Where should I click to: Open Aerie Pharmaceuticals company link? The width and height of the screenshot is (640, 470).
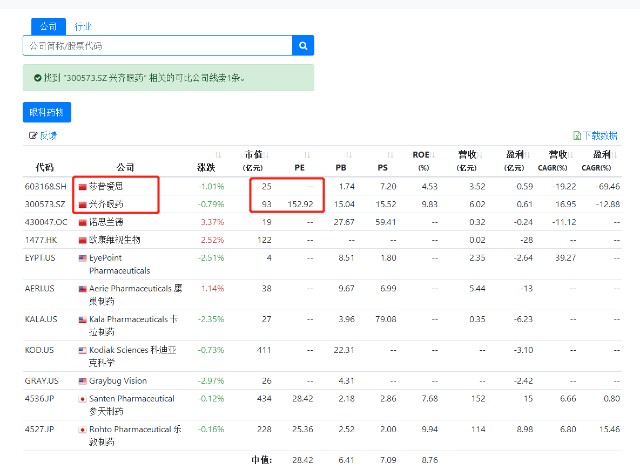pyautogui.click(x=136, y=295)
